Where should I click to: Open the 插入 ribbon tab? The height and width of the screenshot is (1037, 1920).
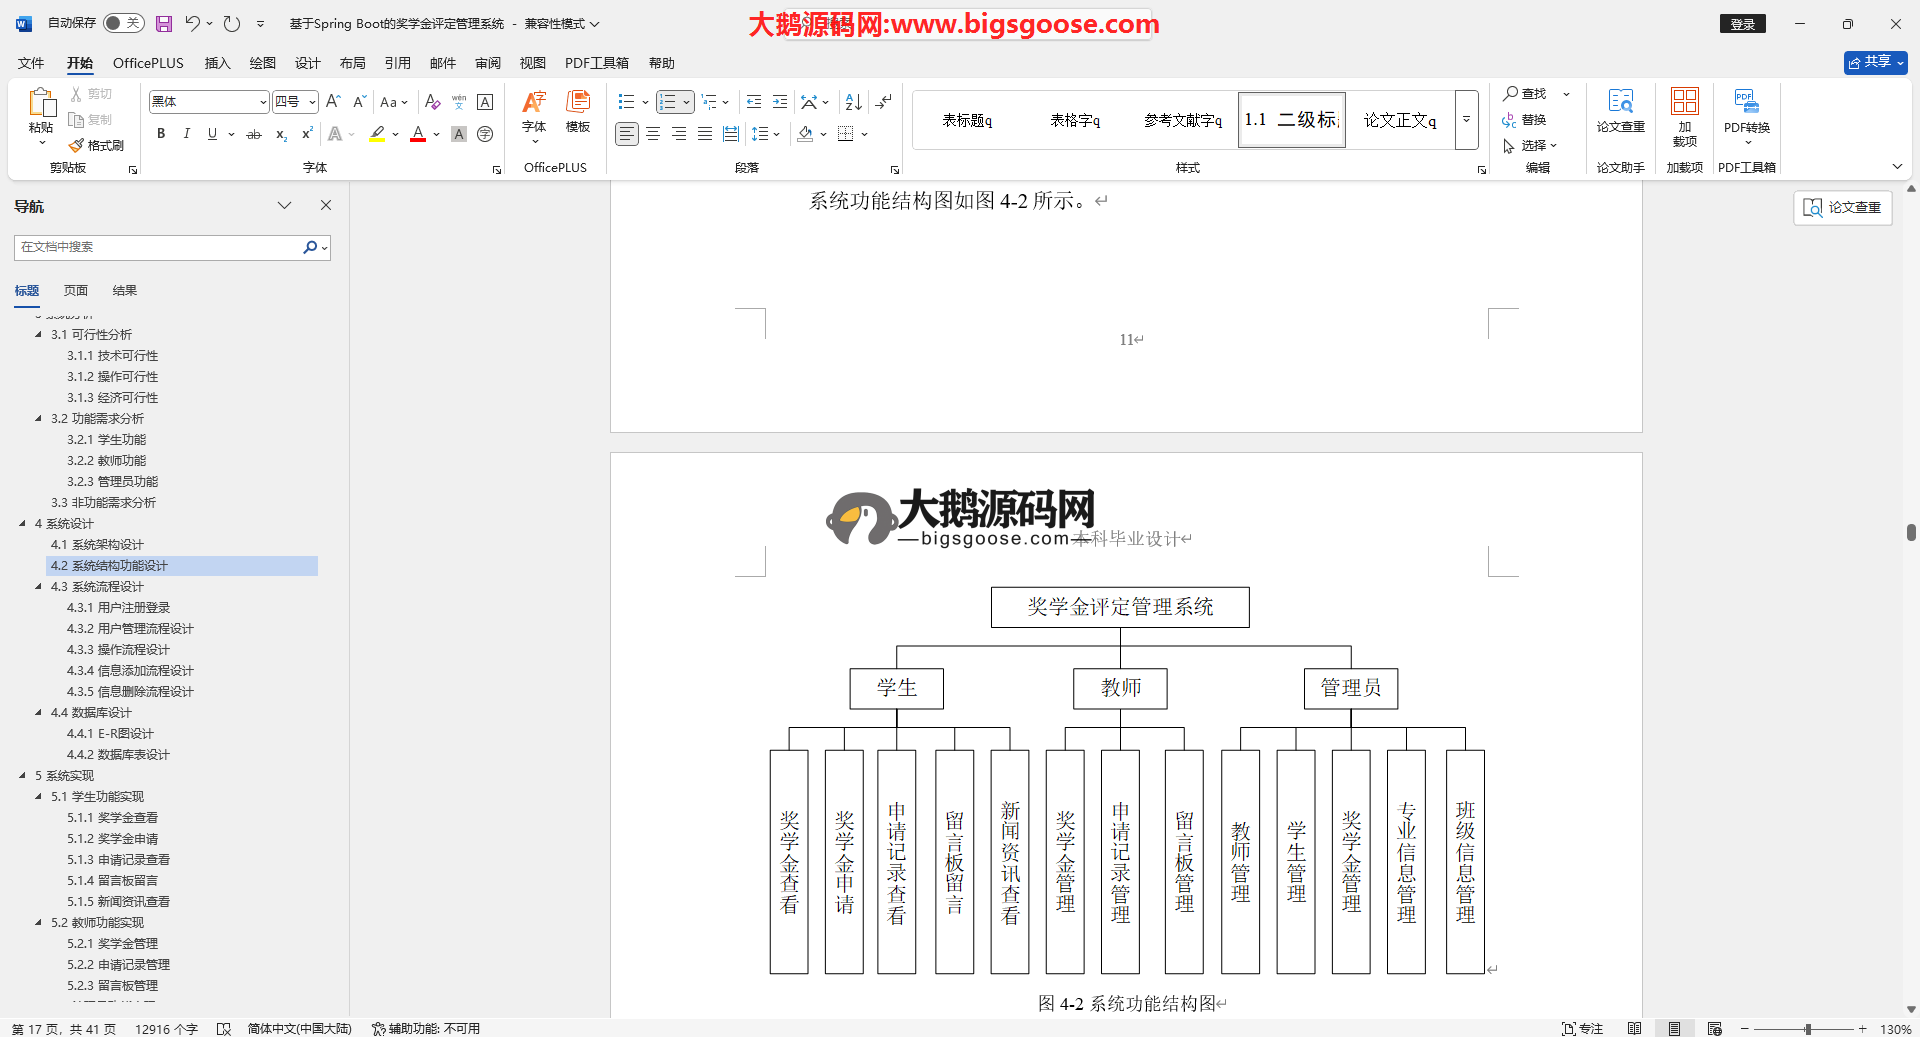[x=217, y=63]
